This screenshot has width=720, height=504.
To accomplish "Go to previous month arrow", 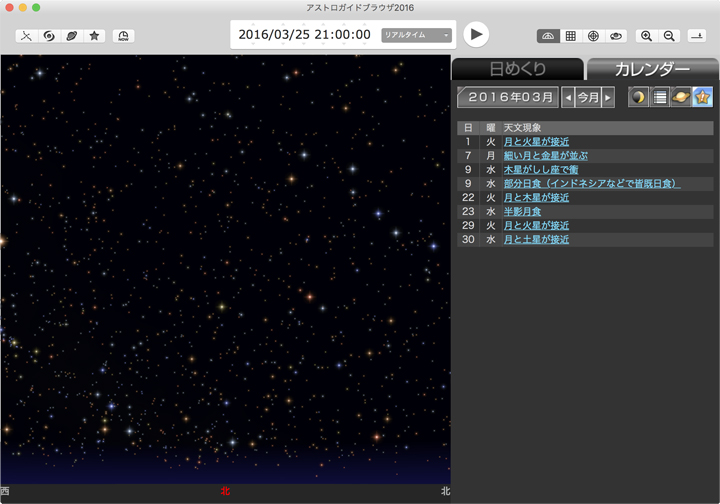I will point(568,98).
